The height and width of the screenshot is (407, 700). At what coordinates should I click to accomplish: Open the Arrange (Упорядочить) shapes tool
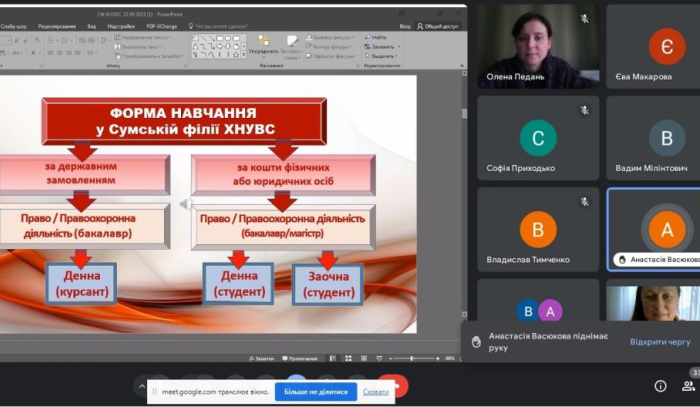coord(263,50)
